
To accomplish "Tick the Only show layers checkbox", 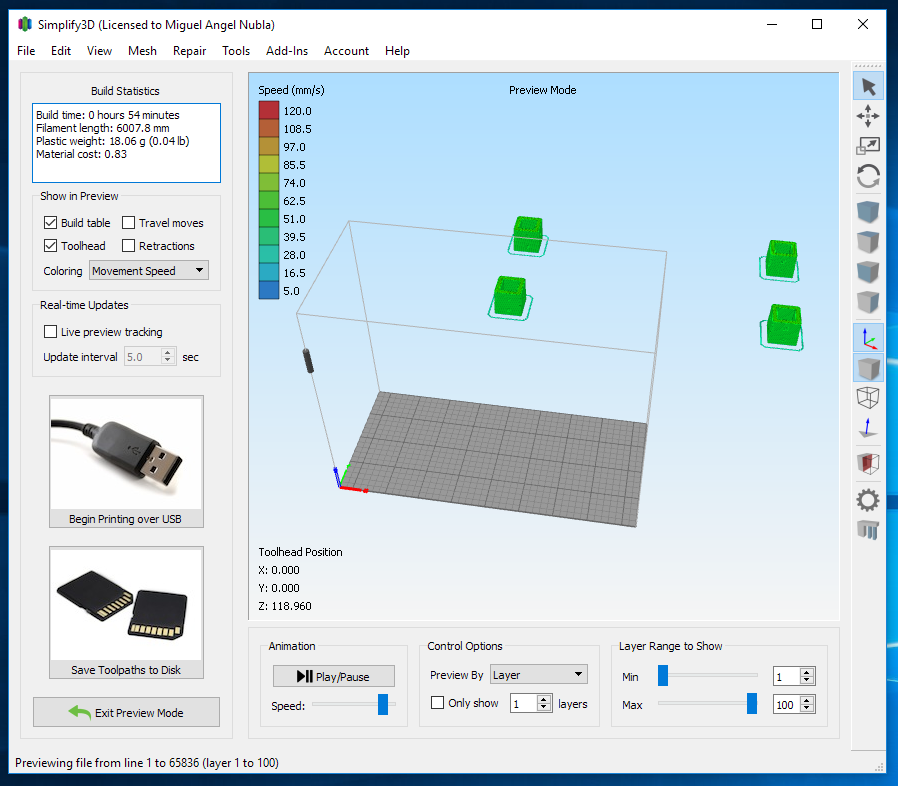I will (x=437, y=702).
